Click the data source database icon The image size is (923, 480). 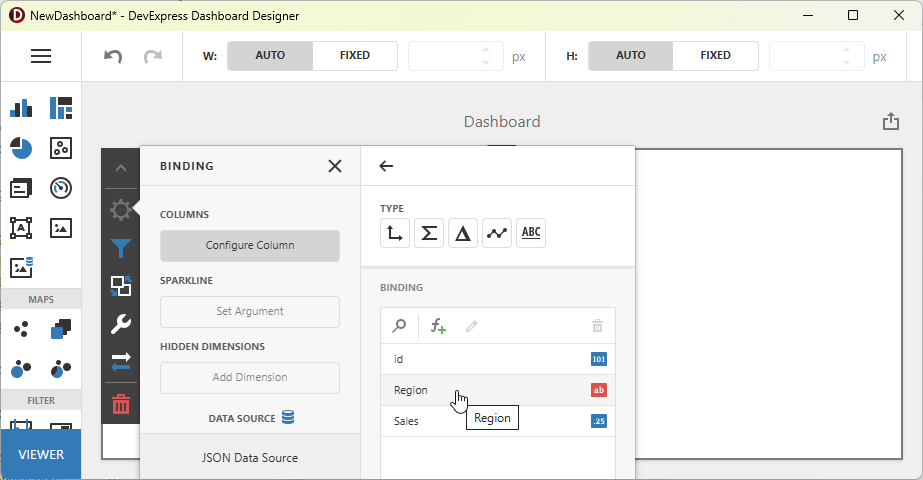[x=288, y=418]
